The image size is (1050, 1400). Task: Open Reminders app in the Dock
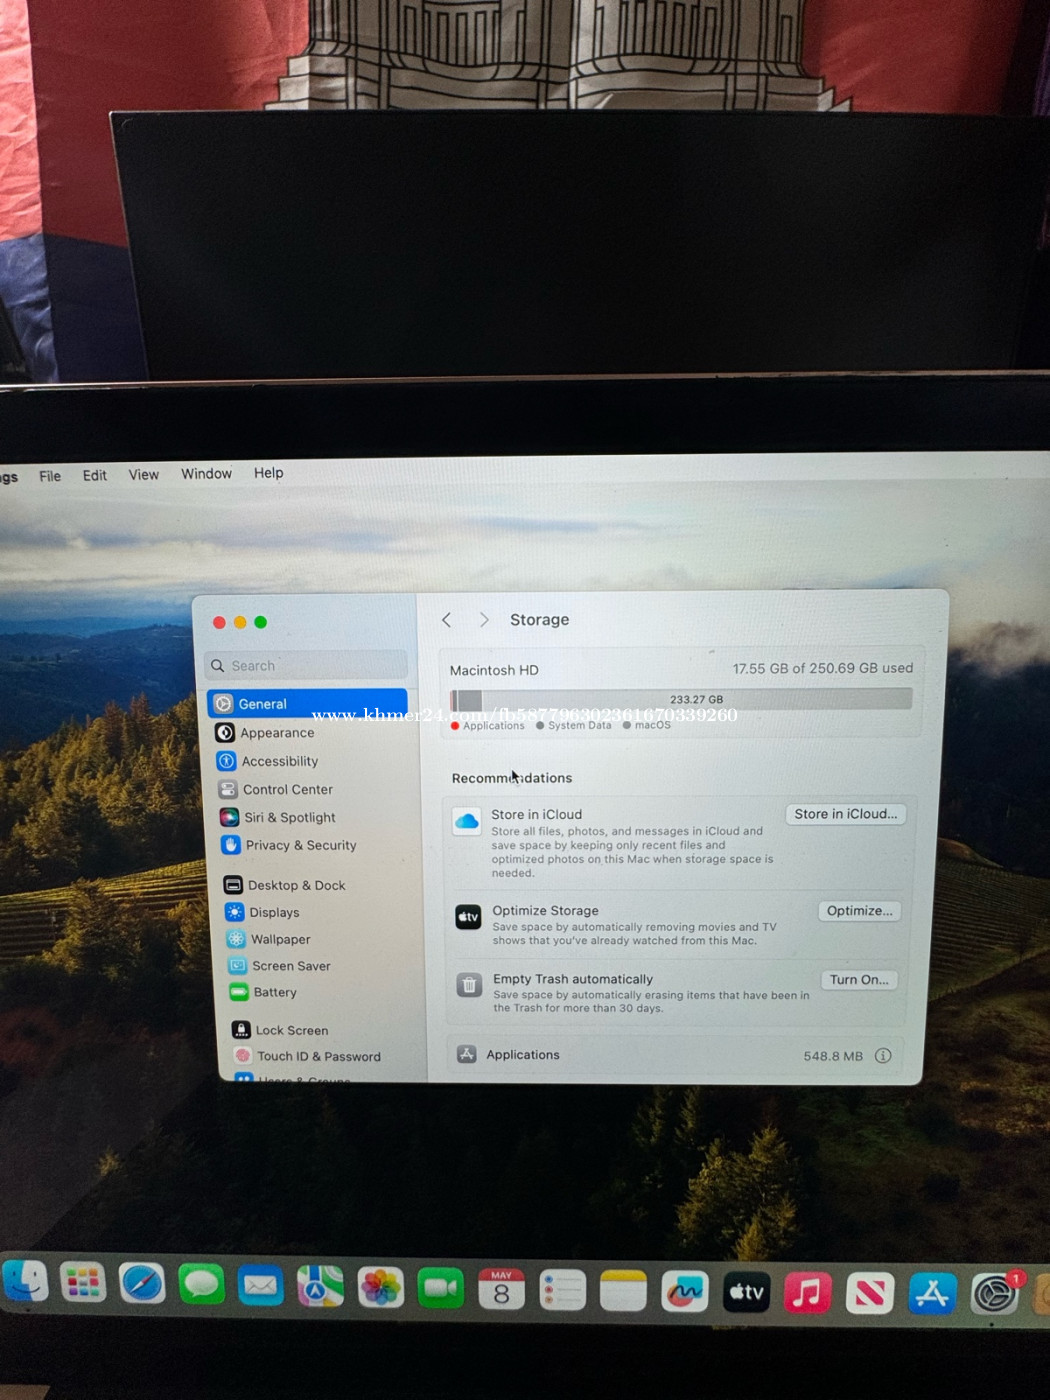pyautogui.click(x=562, y=1291)
